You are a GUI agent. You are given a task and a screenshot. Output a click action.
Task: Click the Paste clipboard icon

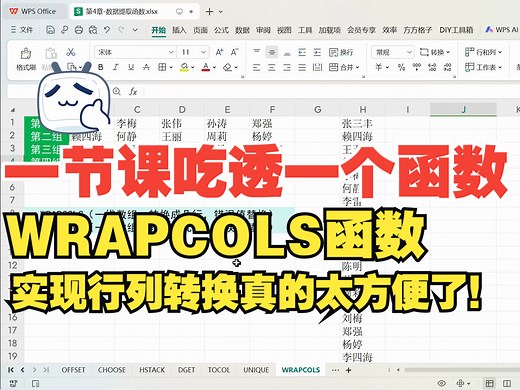tap(51, 53)
